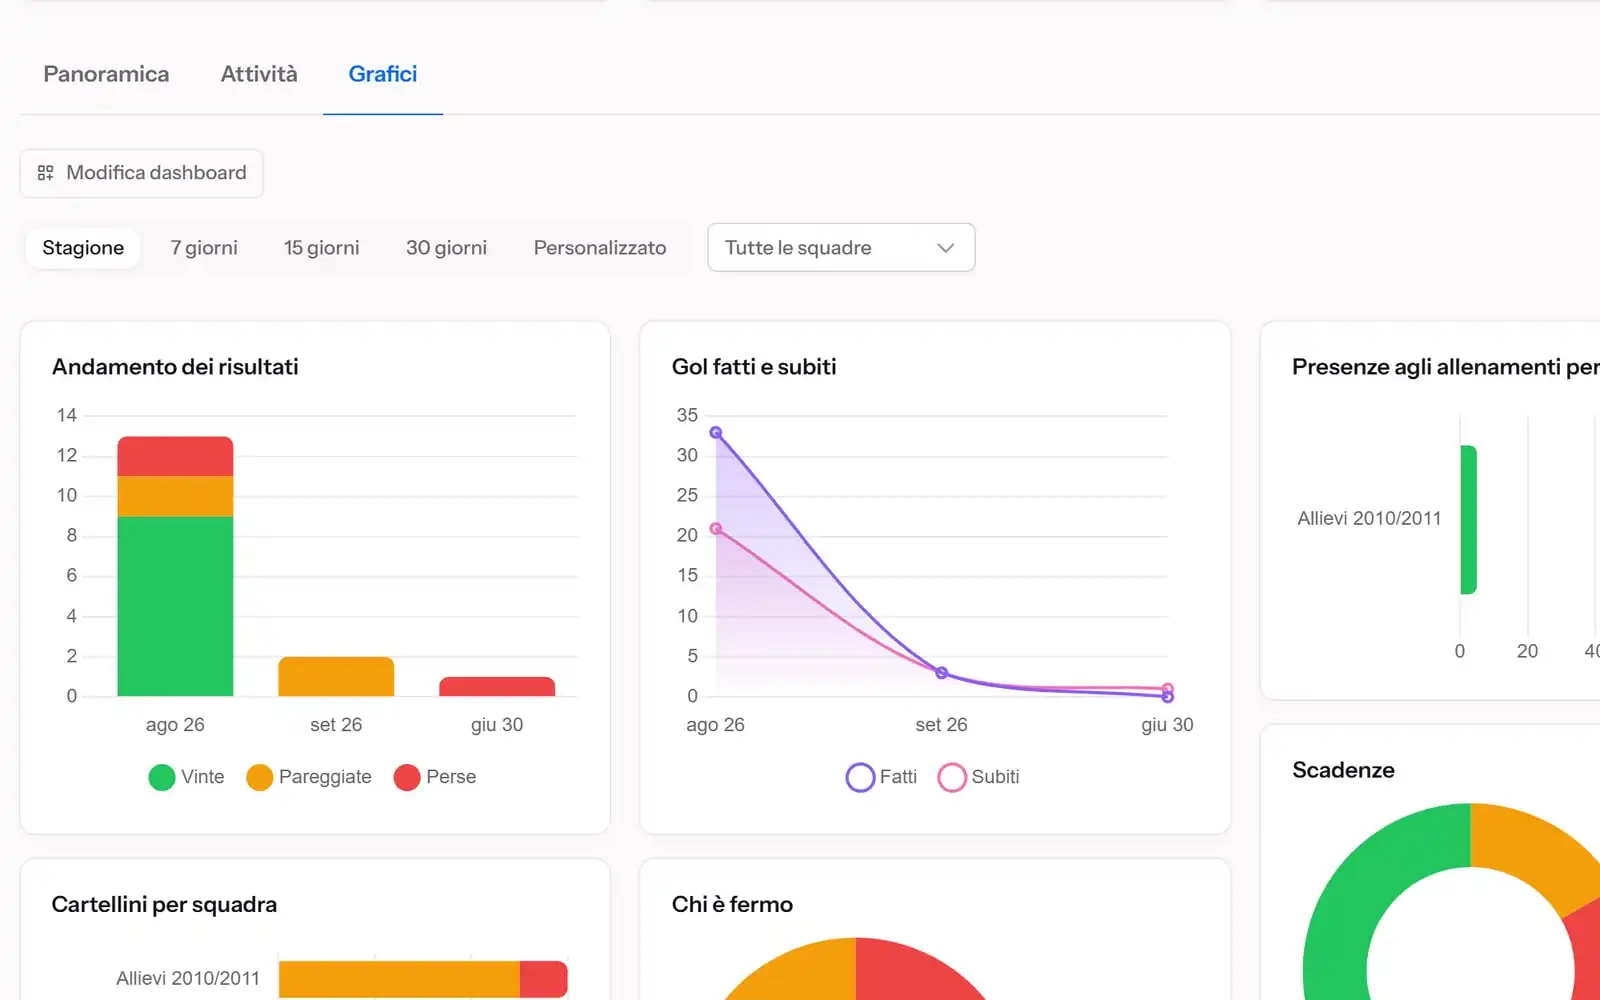1600x1000 pixels.
Task: Click the Scadenze card heading
Action: (1343, 770)
